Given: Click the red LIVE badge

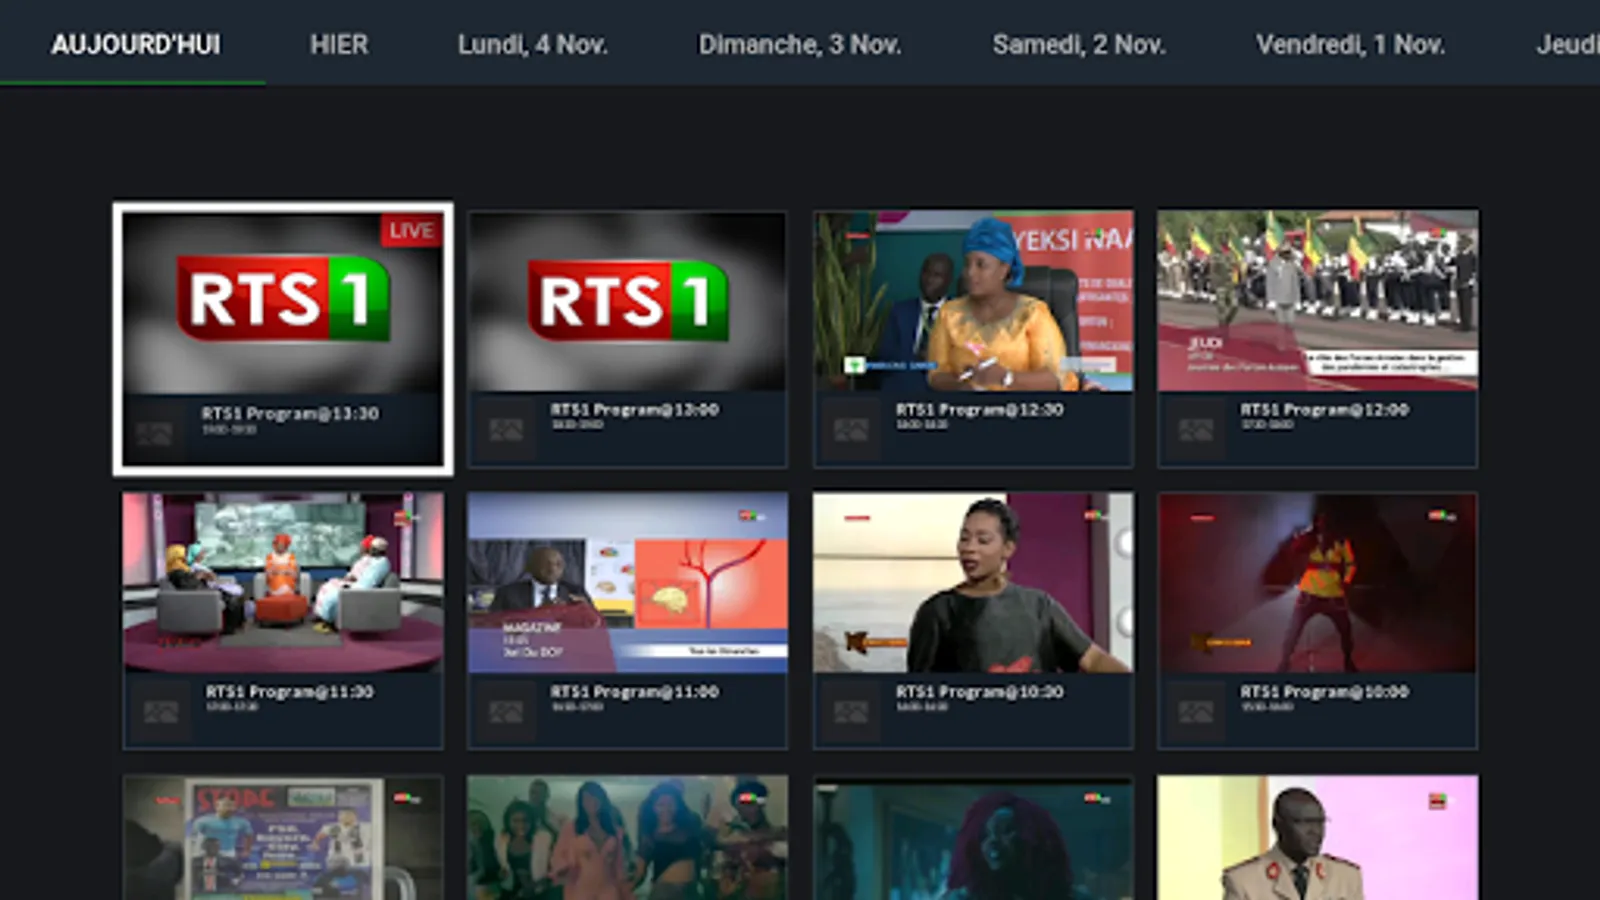Looking at the screenshot, I should [411, 231].
